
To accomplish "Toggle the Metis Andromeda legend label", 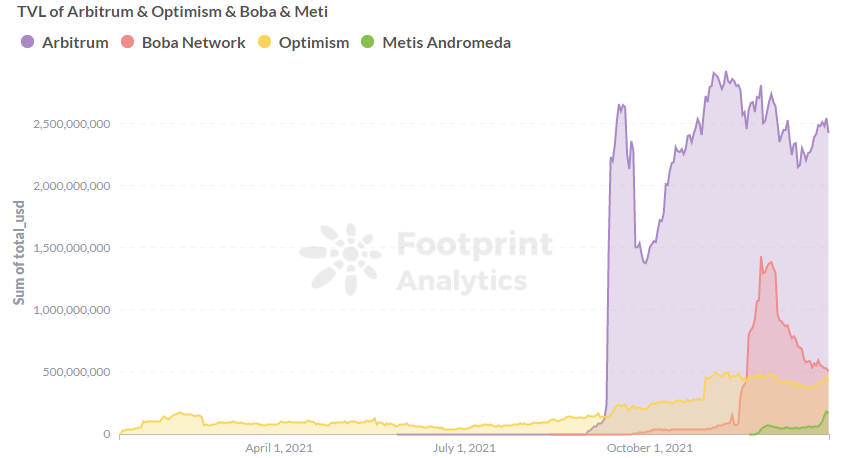I will (446, 43).
